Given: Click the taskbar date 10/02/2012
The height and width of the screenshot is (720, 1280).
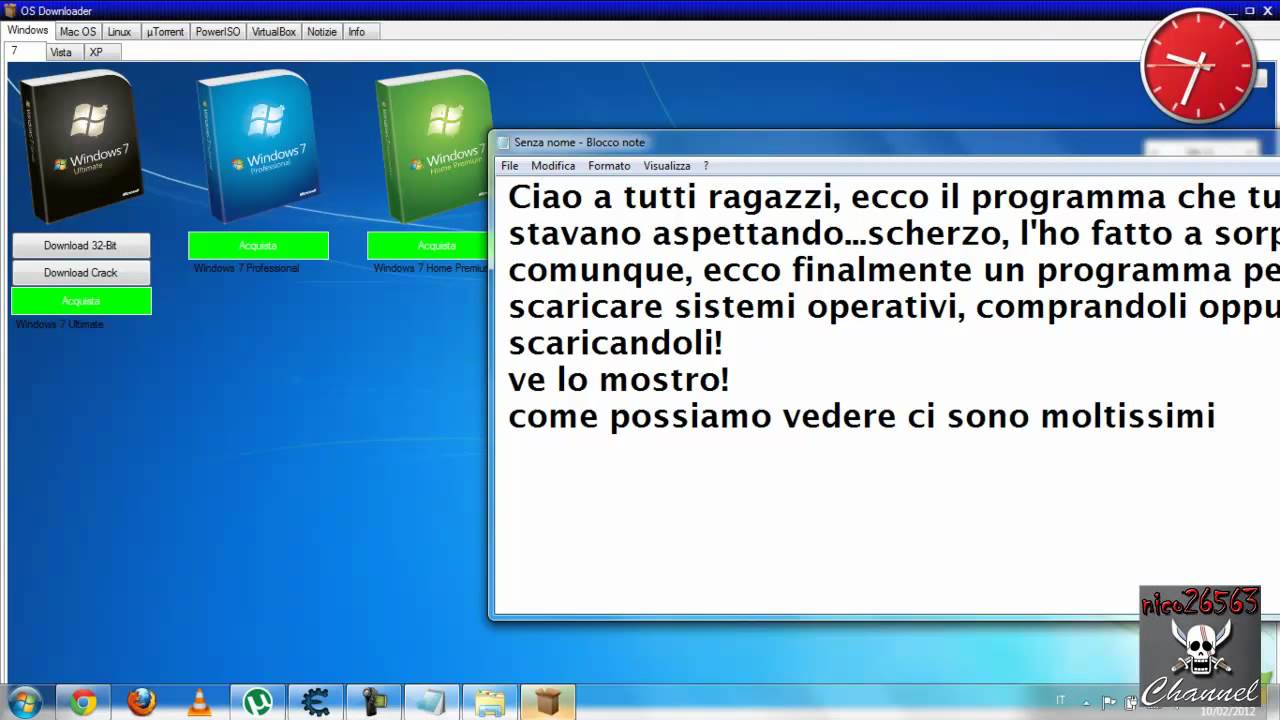Looking at the screenshot, I should pyautogui.click(x=1229, y=711).
